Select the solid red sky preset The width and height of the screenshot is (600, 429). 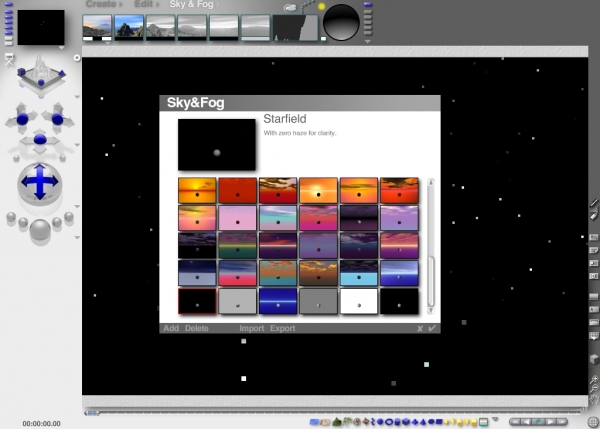click(238, 190)
